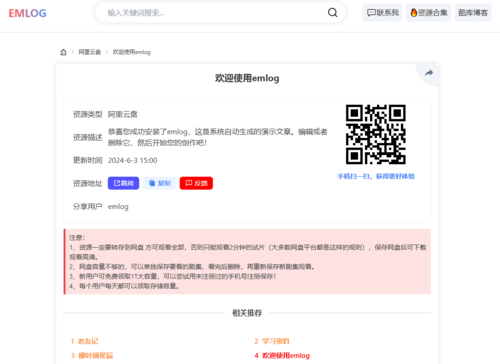The image size is (500, 364).
Task: Click the share arrow icon
Action: coord(429,73)
